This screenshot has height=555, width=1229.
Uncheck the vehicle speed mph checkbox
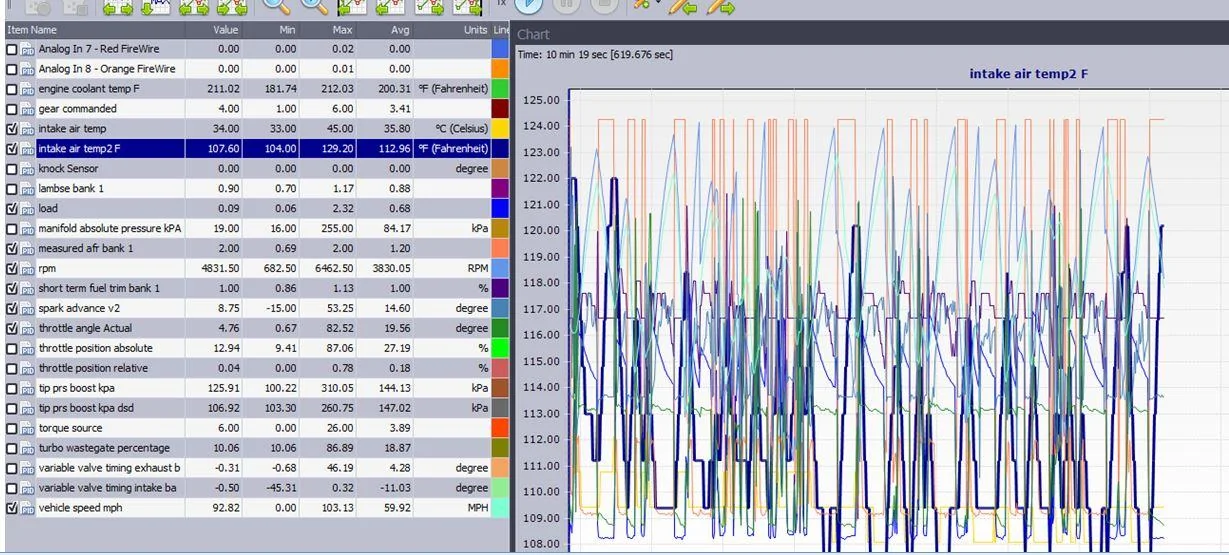pyautogui.click(x=12, y=509)
